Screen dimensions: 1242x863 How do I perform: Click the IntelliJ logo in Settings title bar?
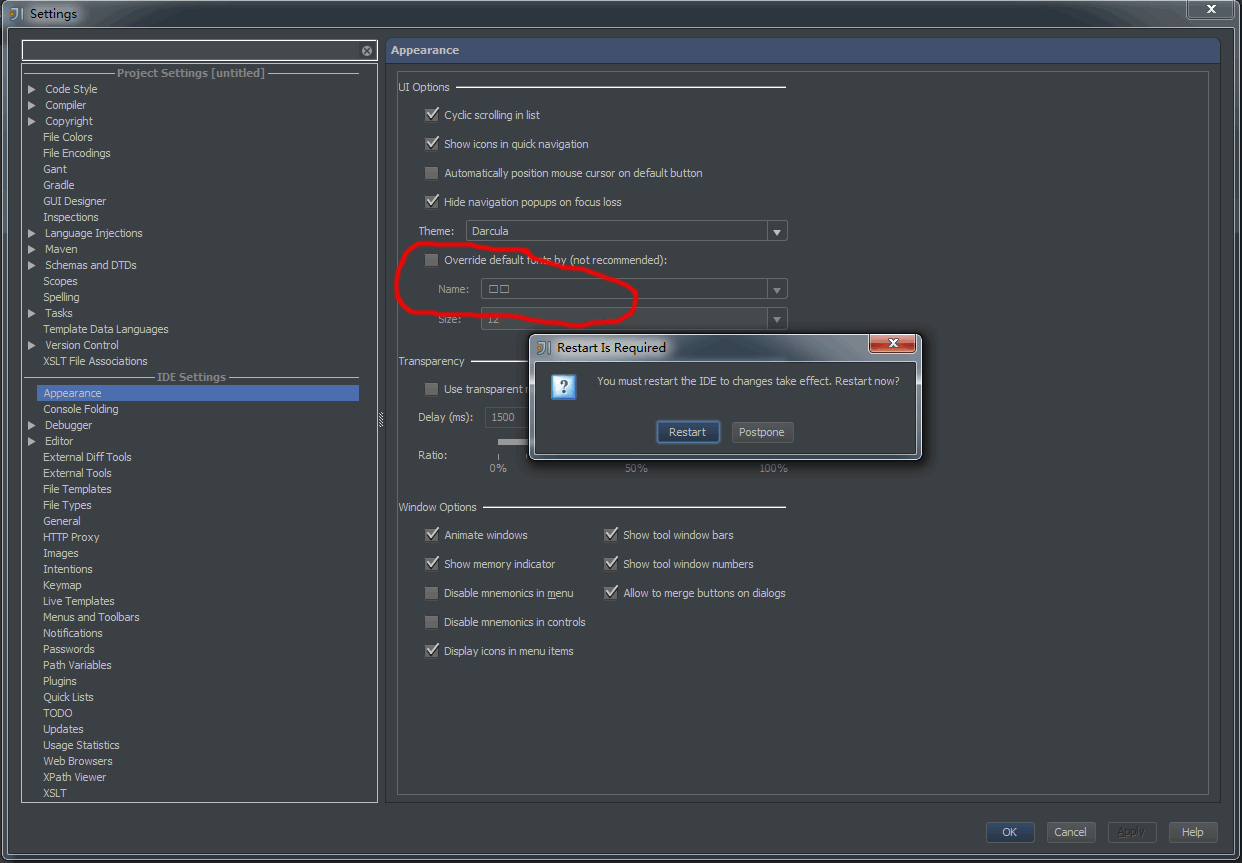(16, 13)
